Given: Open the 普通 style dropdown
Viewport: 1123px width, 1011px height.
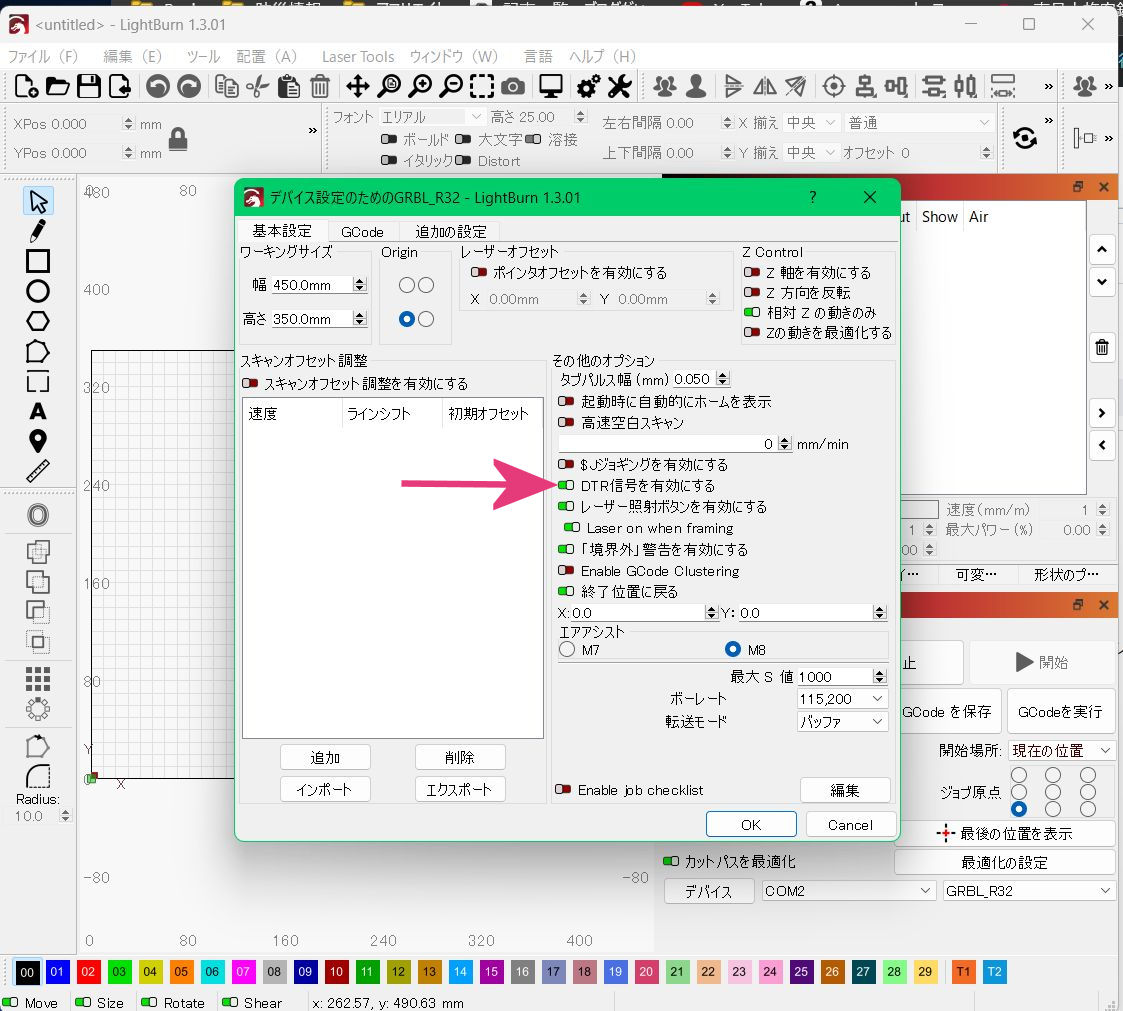Looking at the screenshot, I should coord(919,123).
